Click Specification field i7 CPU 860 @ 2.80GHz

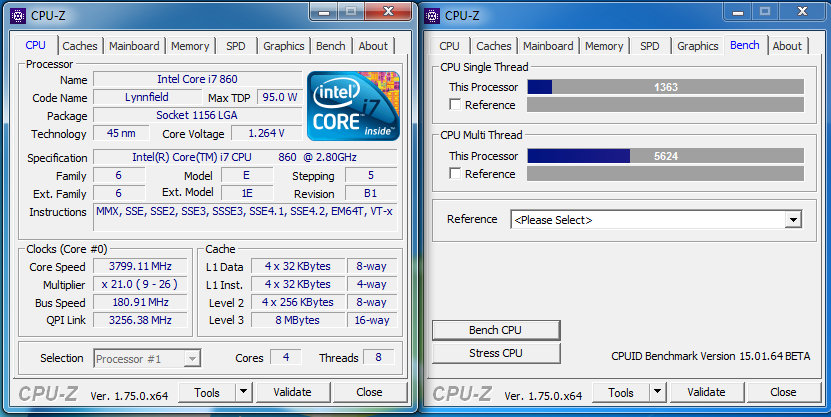click(244, 157)
